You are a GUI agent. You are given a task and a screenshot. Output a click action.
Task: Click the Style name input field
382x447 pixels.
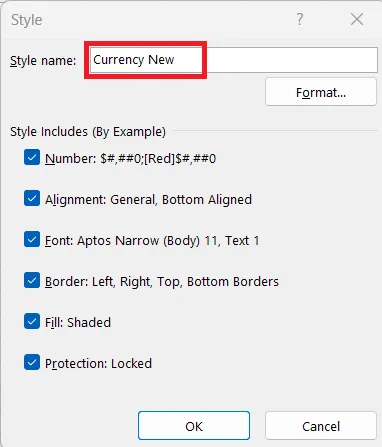pyautogui.click(x=233, y=60)
